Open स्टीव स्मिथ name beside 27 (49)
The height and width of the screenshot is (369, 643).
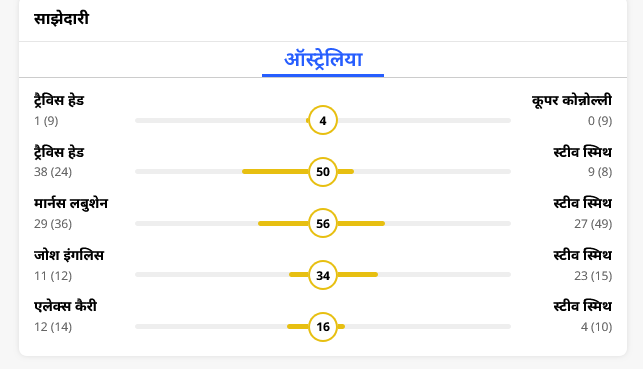tap(582, 204)
